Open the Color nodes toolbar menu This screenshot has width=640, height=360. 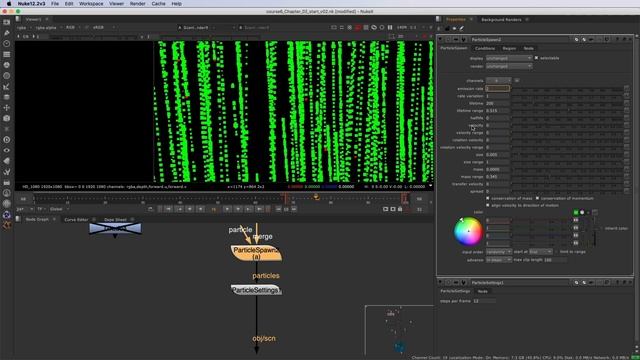tap(7, 65)
